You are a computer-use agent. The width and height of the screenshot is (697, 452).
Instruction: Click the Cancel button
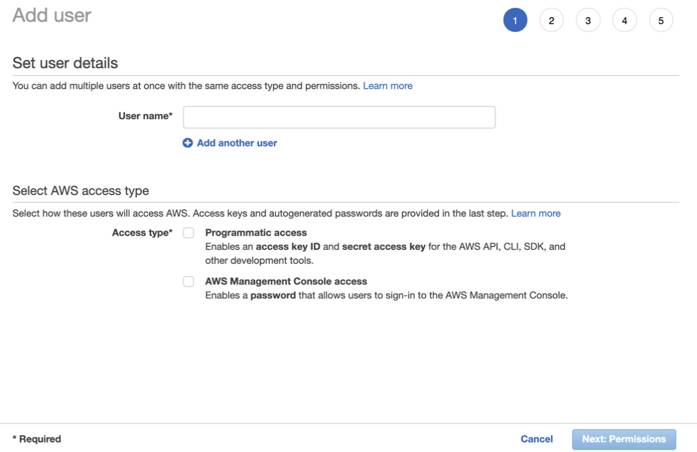tap(537, 439)
